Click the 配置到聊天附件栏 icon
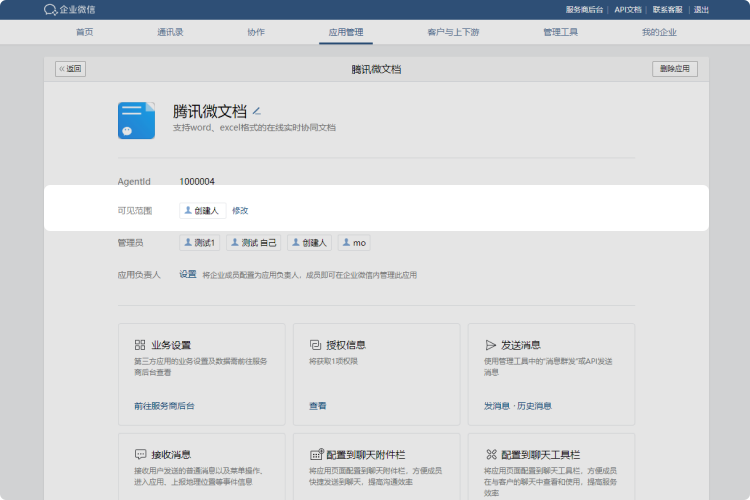This screenshot has width=750, height=500. click(317, 454)
